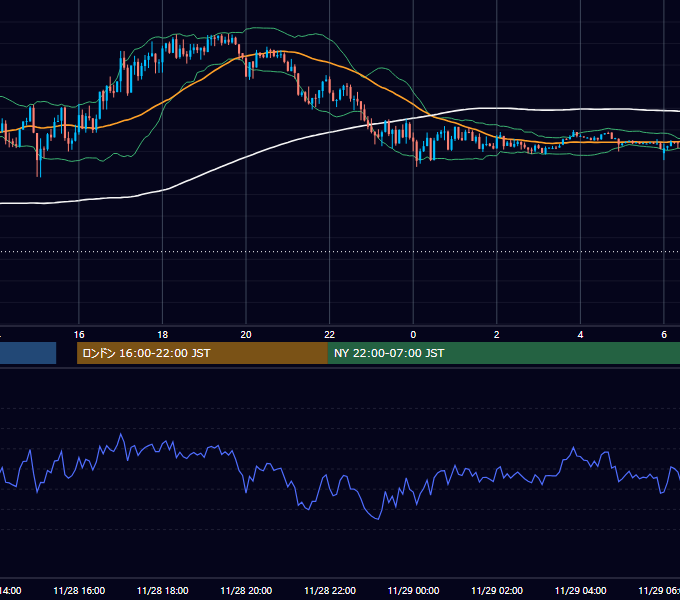This screenshot has height=600, width=680.
Task: Click the 16 hour label on price chart axis
Action: (x=79, y=335)
